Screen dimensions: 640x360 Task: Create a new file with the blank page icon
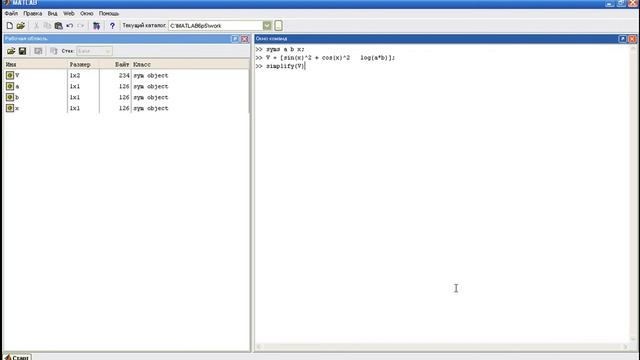(x=9, y=26)
